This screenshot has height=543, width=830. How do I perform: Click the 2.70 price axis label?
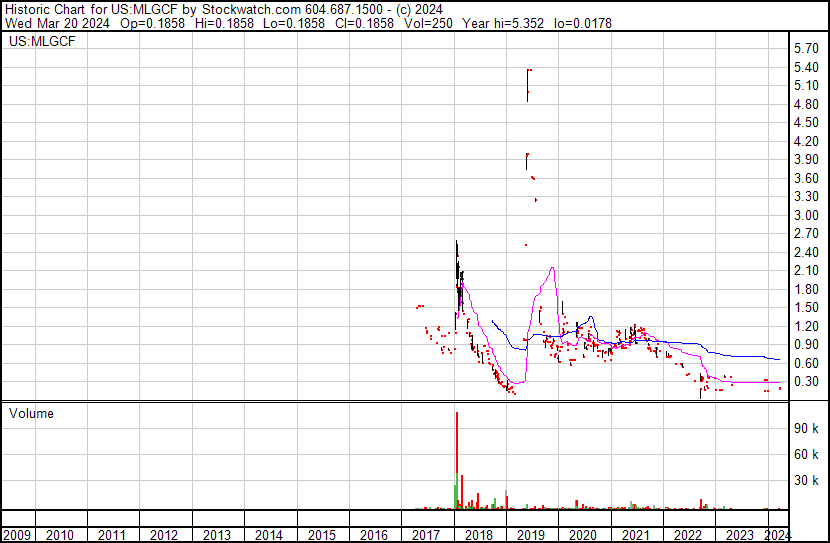tap(807, 234)
